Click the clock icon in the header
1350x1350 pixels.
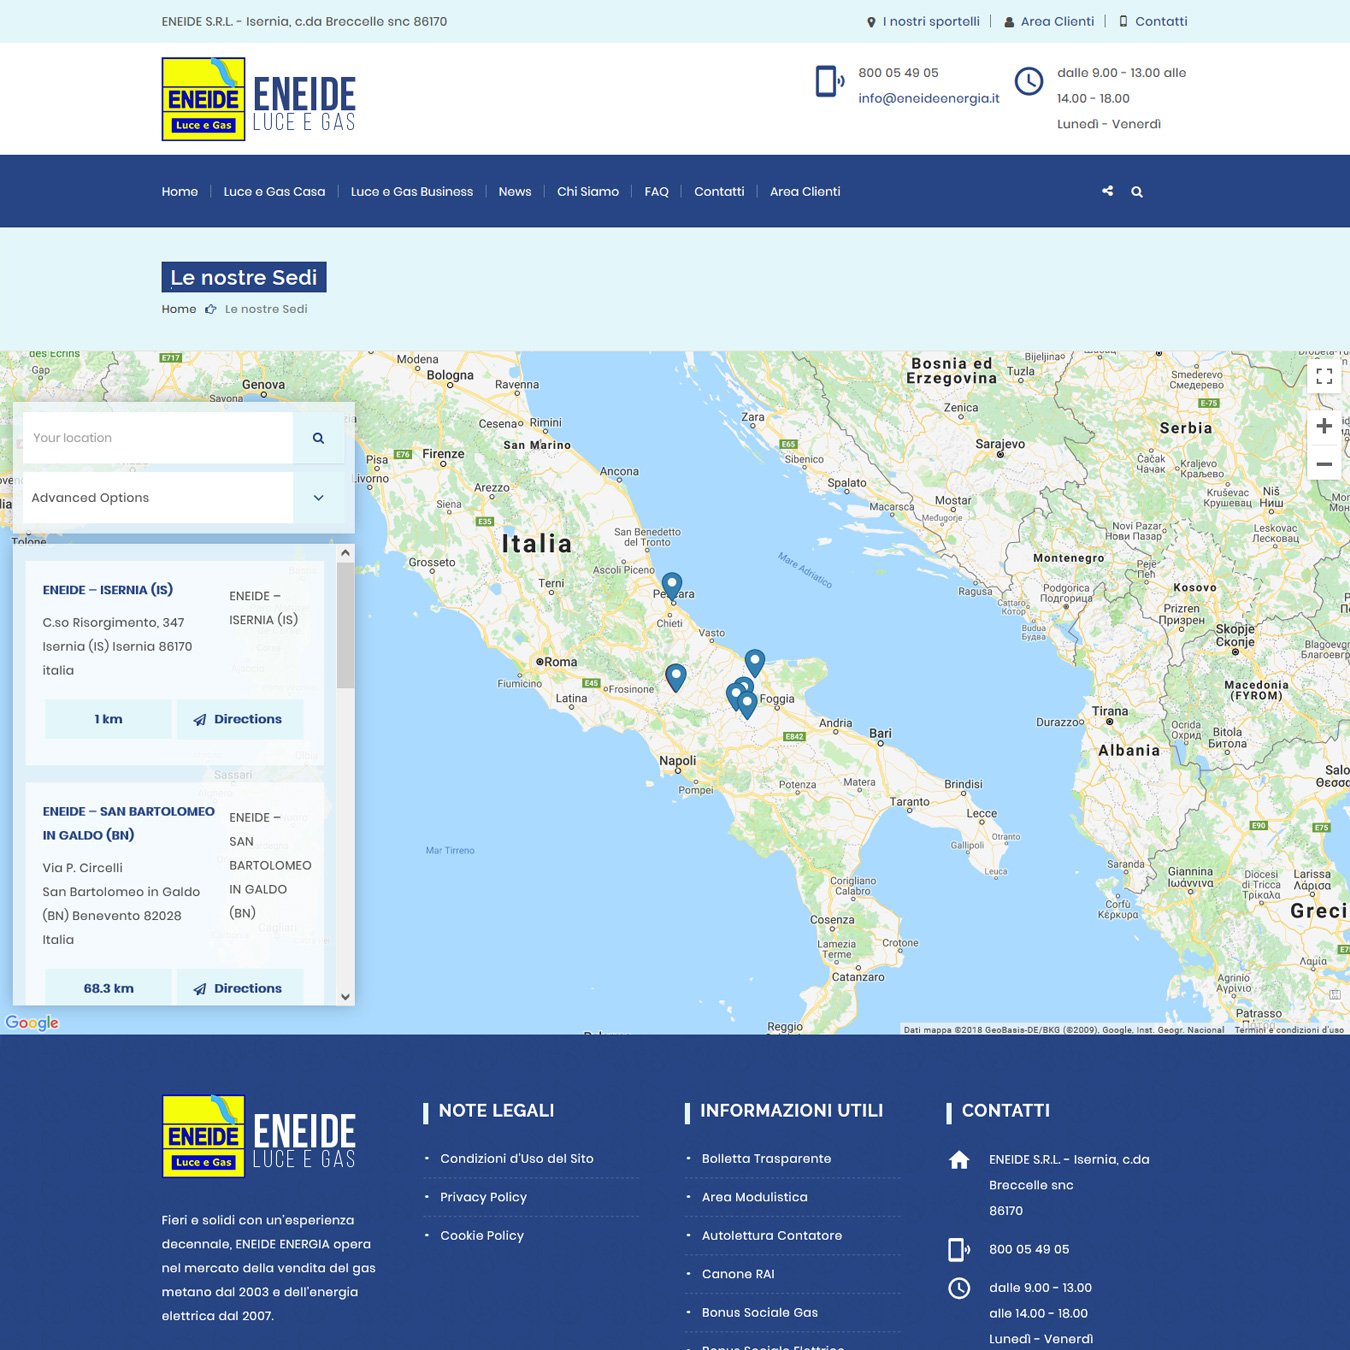pyautogui.click(x=1029, y=81)
